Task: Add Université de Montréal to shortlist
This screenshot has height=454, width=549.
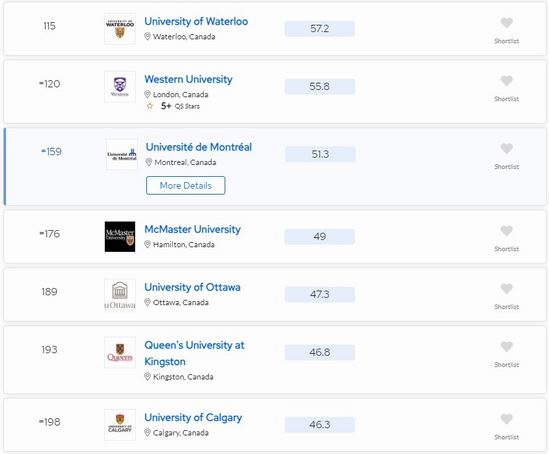Action: click(x=506, y=148)
